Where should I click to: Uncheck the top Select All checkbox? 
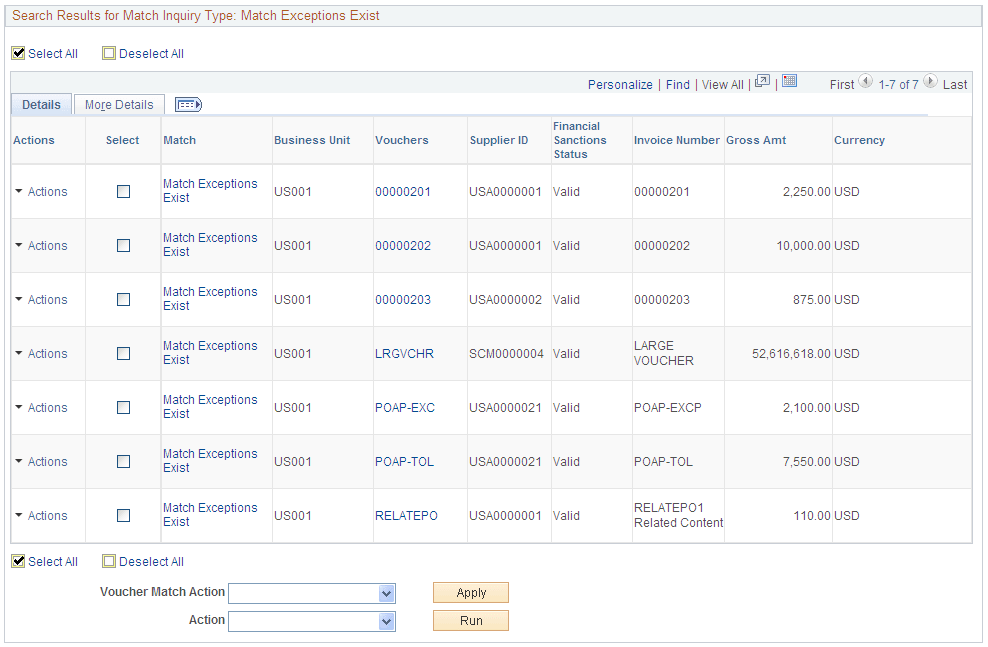(x=18, y=52)
